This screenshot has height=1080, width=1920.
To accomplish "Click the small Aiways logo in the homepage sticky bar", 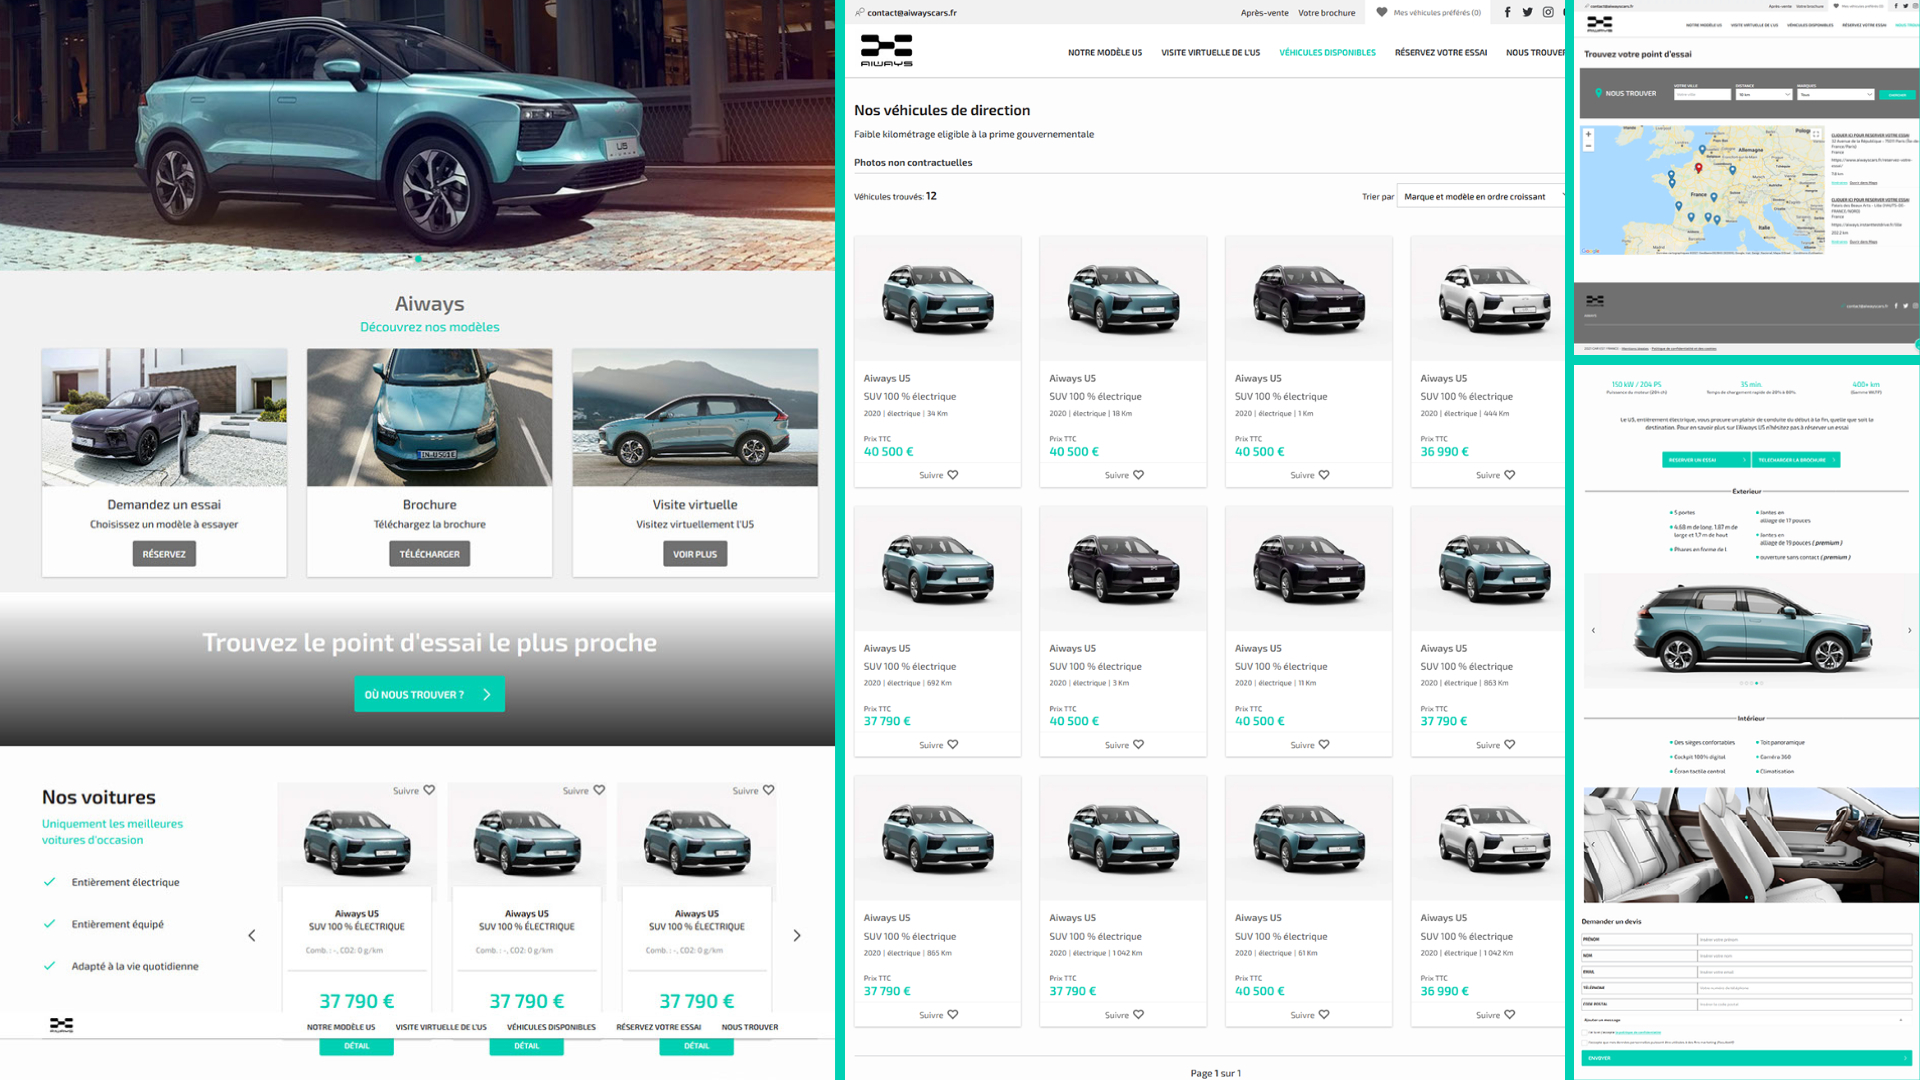I will (x=61, y=1025).
